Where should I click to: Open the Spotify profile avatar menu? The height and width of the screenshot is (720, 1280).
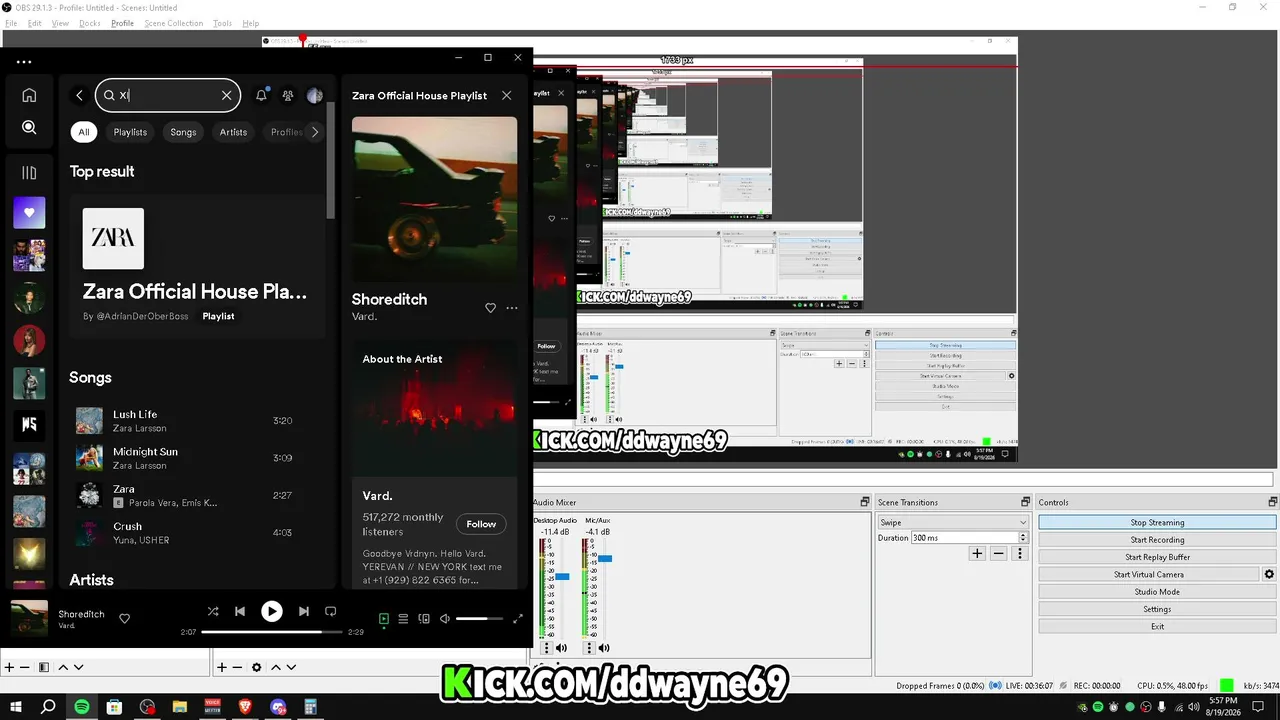(314, 95)
